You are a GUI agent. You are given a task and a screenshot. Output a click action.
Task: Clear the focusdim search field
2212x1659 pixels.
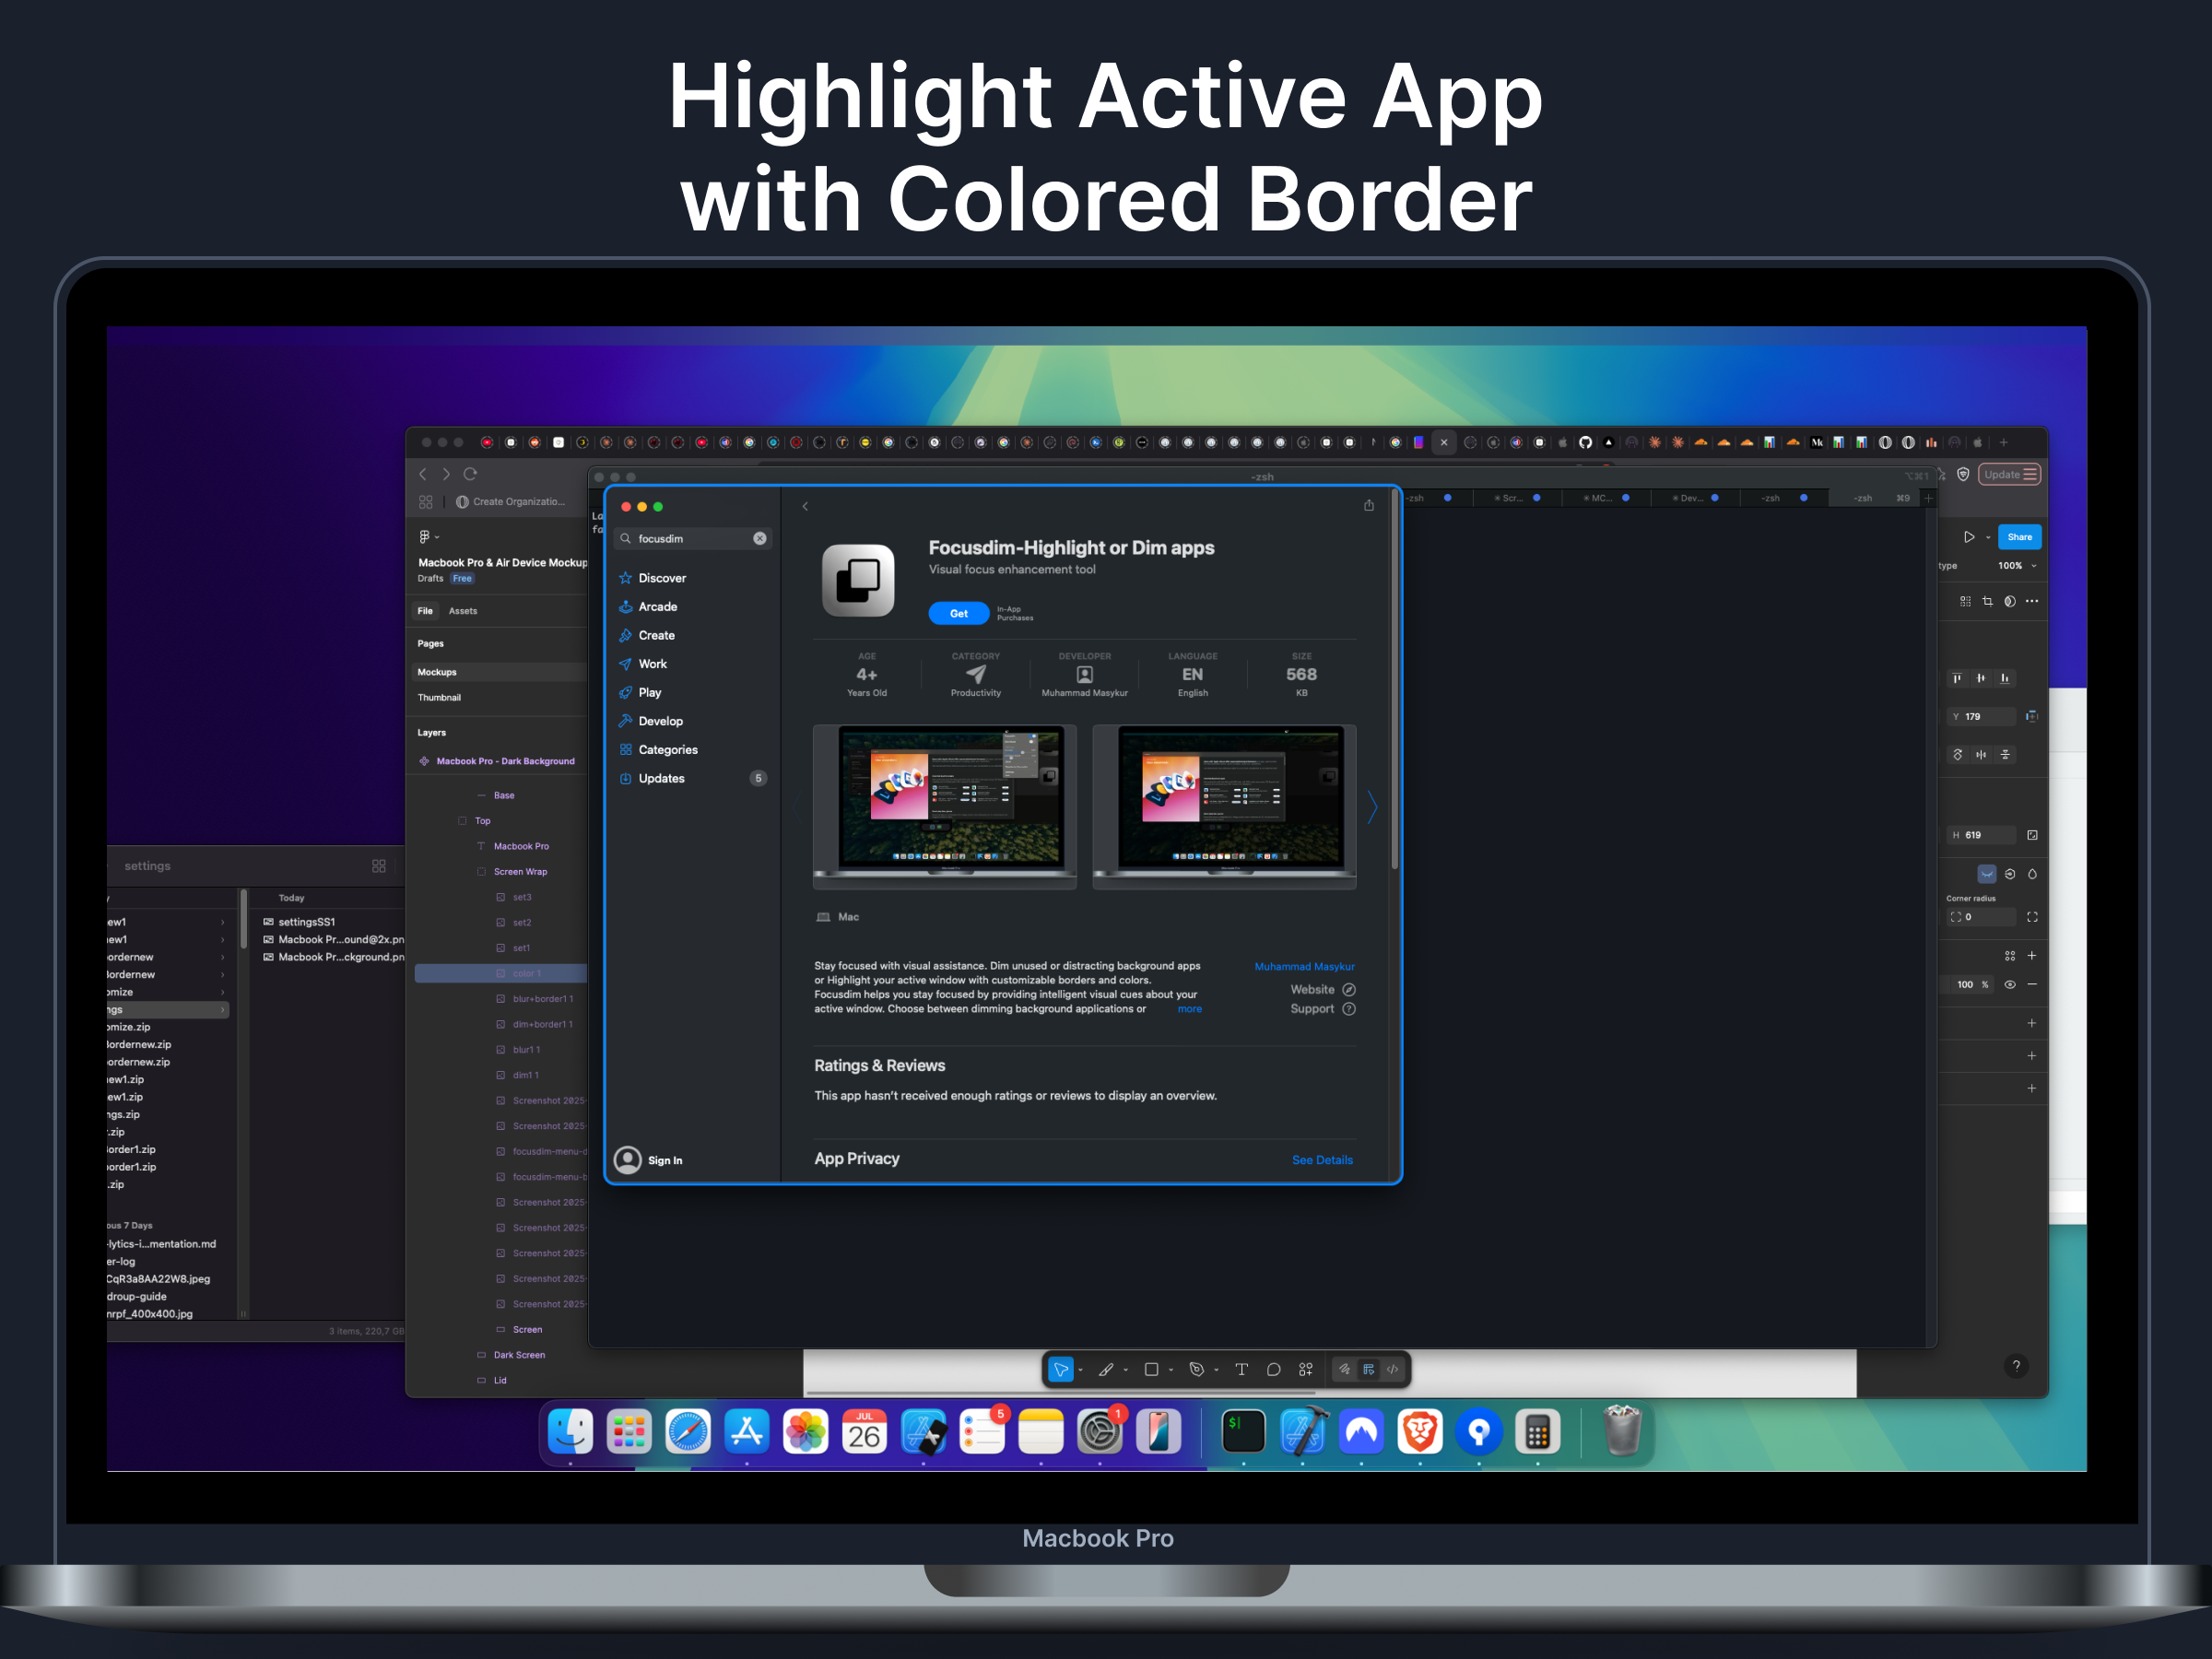pyautogui.click(x=760, y=538)
